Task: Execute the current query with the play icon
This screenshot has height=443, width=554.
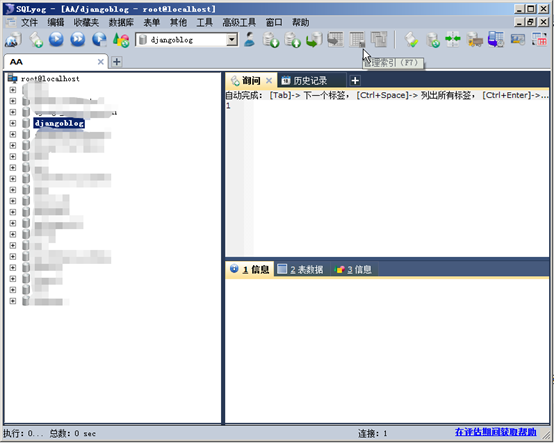Action: coord(56,39)
